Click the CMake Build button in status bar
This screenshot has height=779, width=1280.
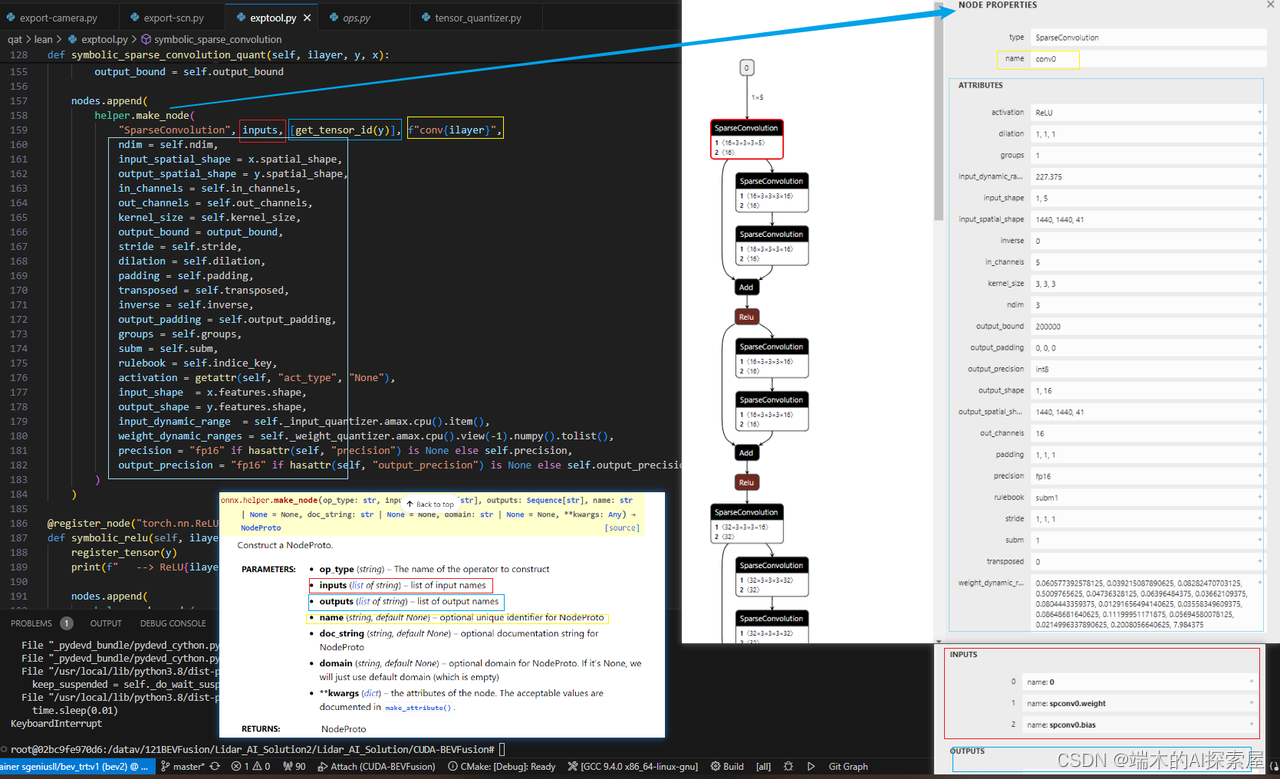[727, 767]
